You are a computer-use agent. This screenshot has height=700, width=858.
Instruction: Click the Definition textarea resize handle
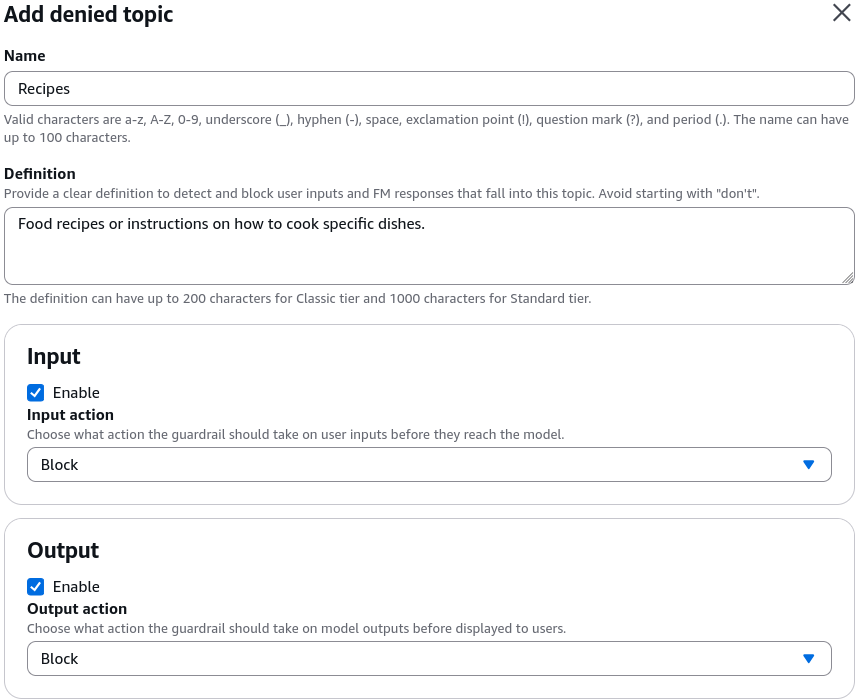(x=848, y=279)
